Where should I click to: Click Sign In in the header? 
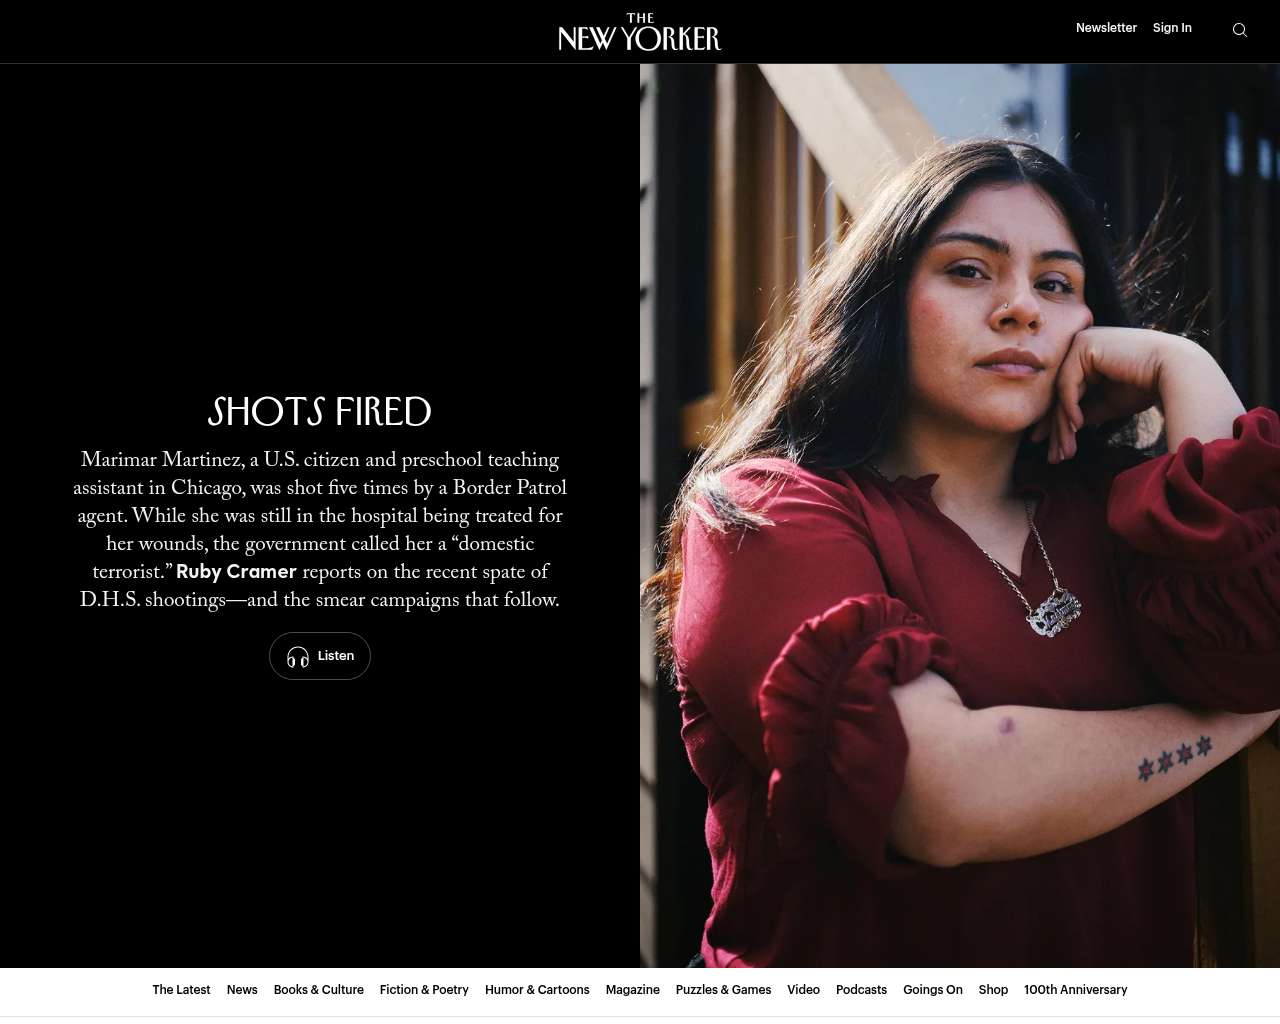tap(1172, 28)
